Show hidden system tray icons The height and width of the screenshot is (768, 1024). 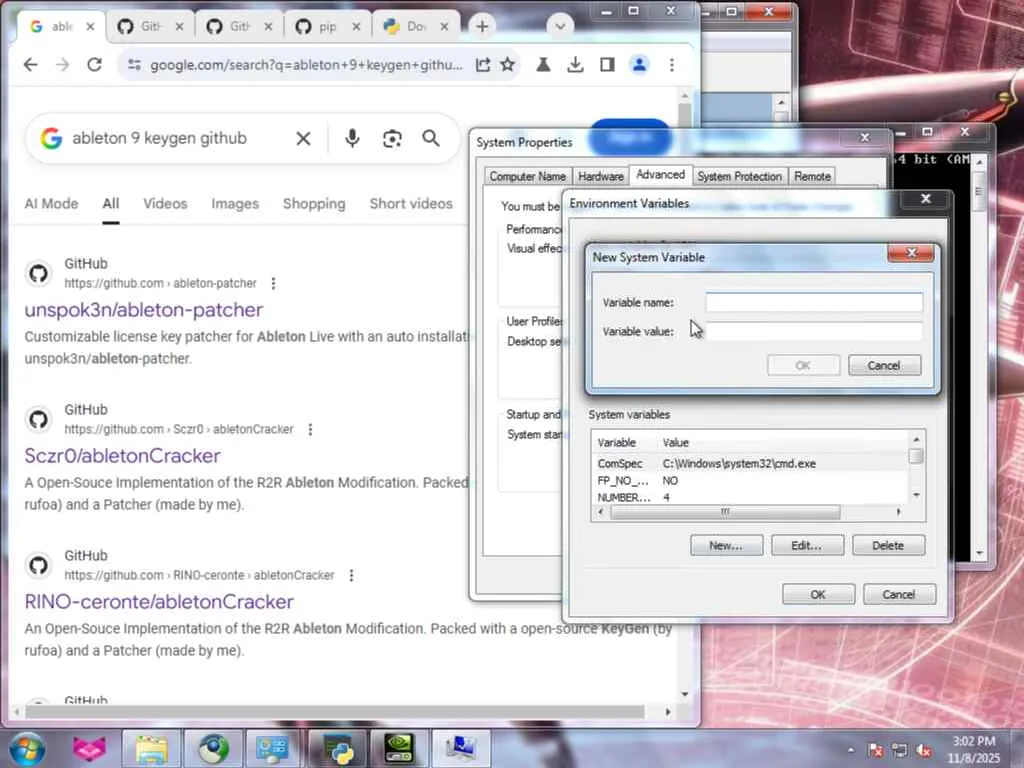(x=850, y=750)
